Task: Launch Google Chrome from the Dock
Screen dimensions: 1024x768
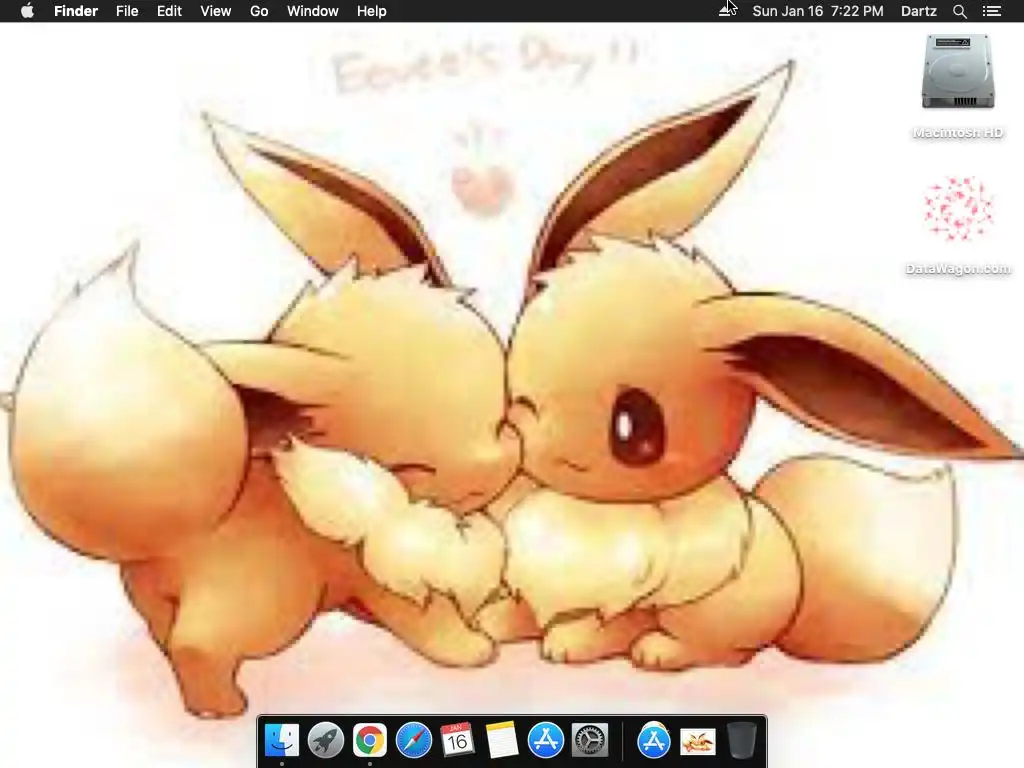Action: click(370, 740)
